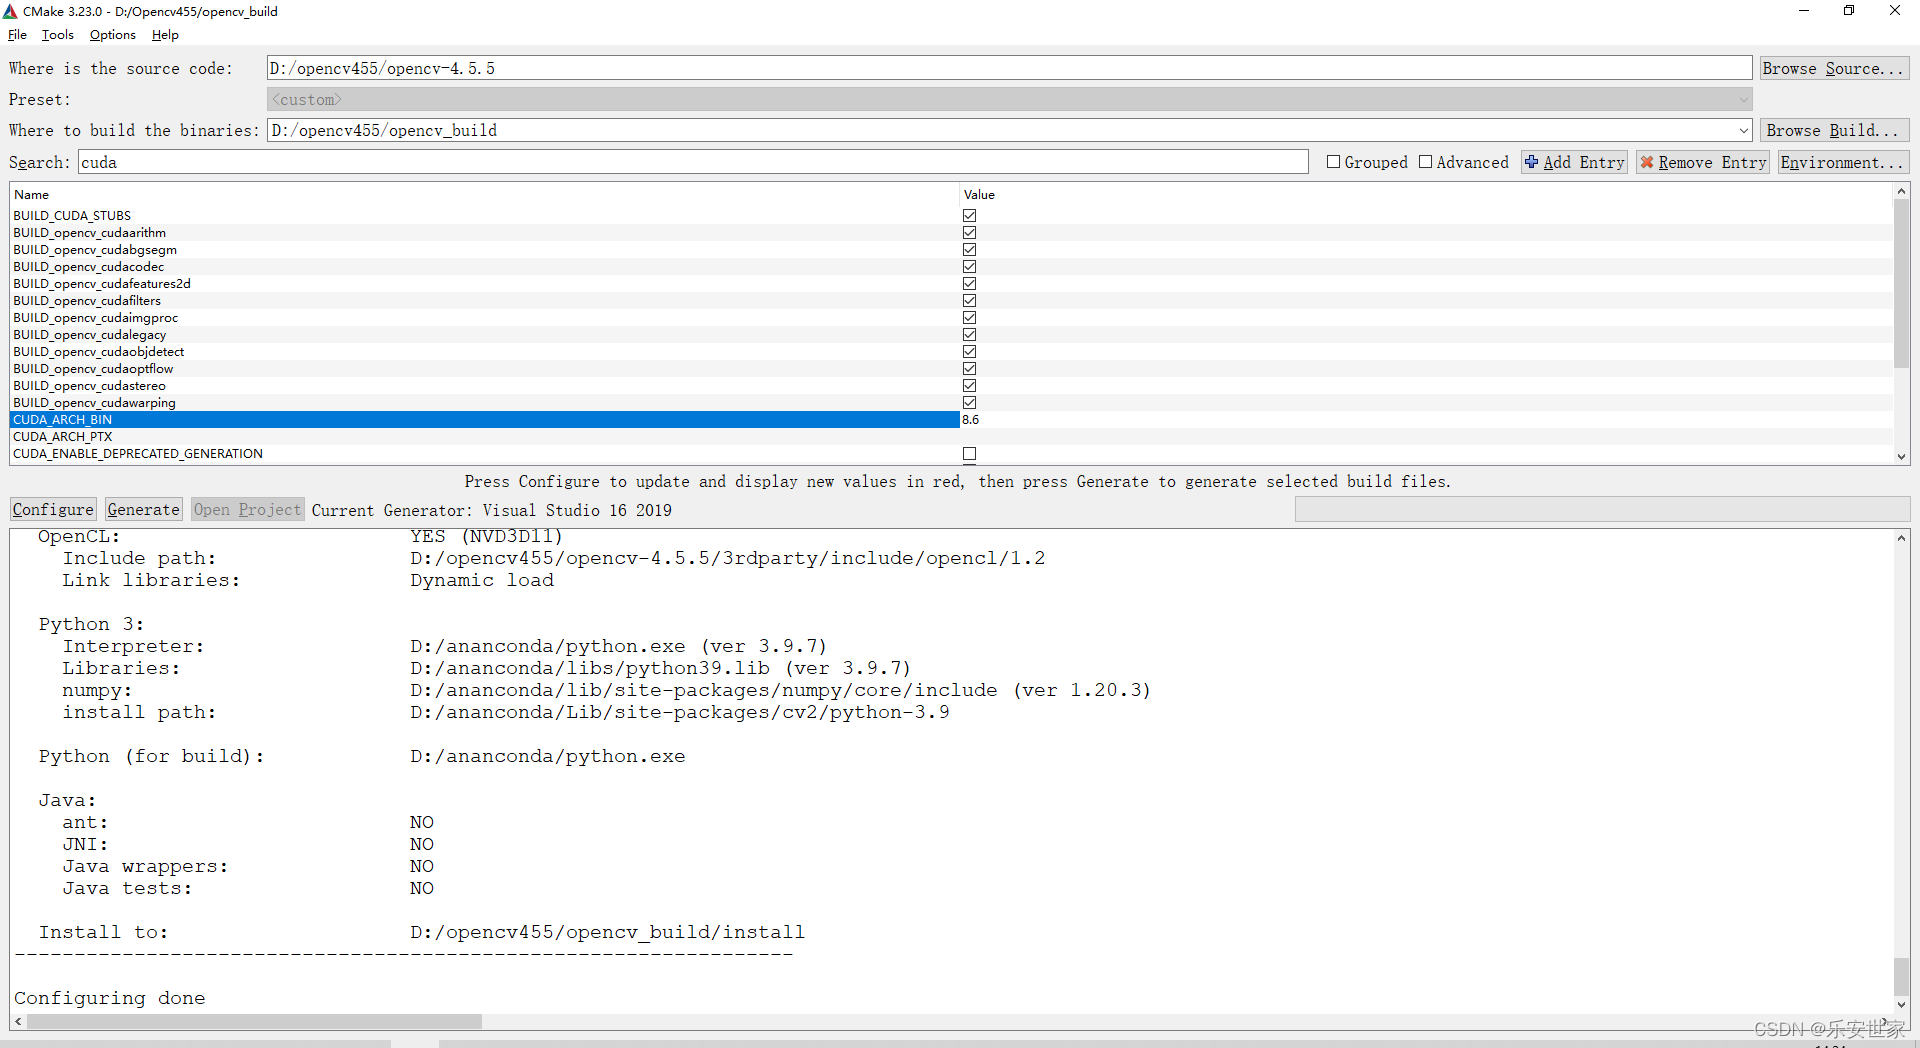Screen dimensions: 1920x1048
Task: Uncheck BUILD_opencv_cudaimgproc checkbox
Action: (x=969, y=318)
